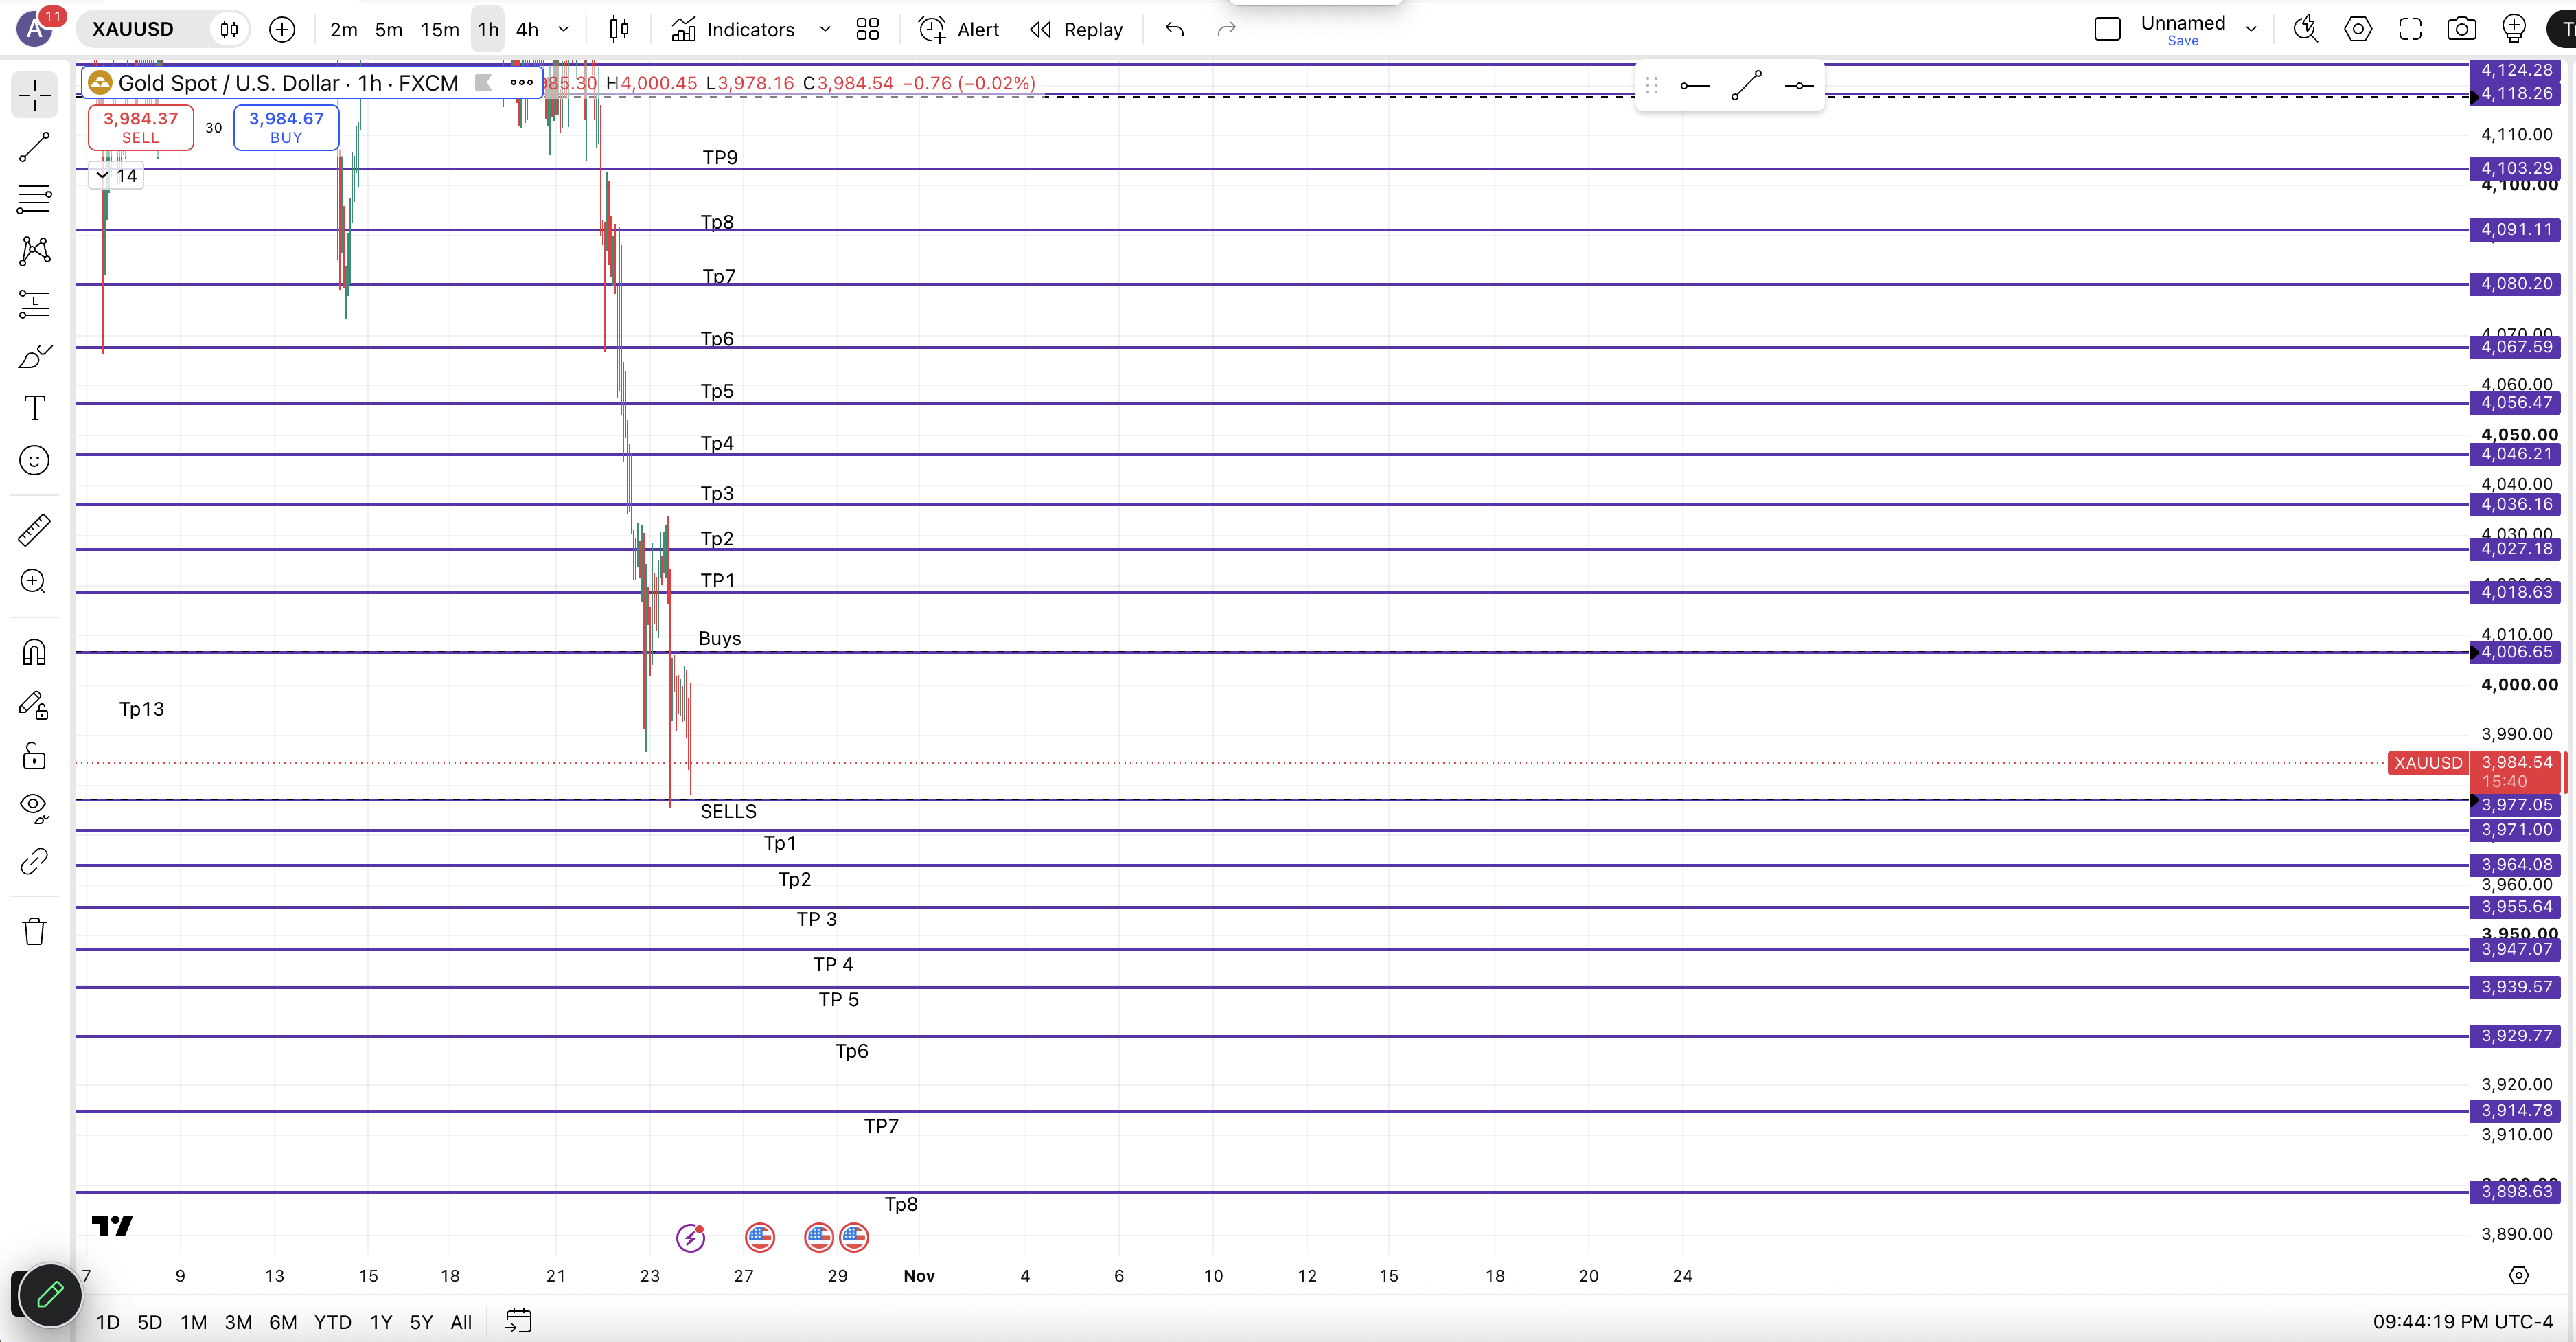The width and height of the screenshot is (2576, 1342).
Task: Open the Fibonacci retracement tools
Action: pyautogui.click(x=34, y=199)
